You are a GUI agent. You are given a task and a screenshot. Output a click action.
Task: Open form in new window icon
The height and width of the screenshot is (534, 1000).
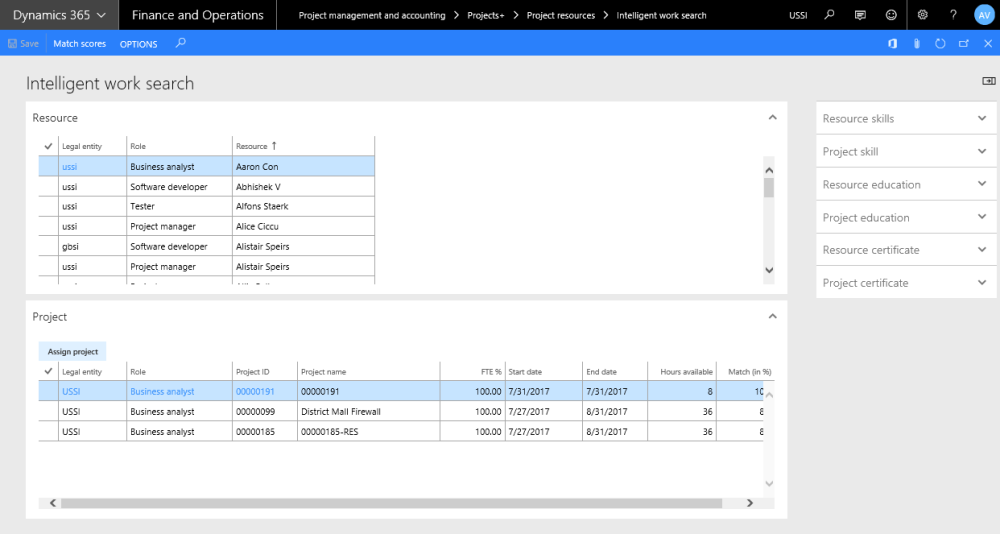point(963,44)
